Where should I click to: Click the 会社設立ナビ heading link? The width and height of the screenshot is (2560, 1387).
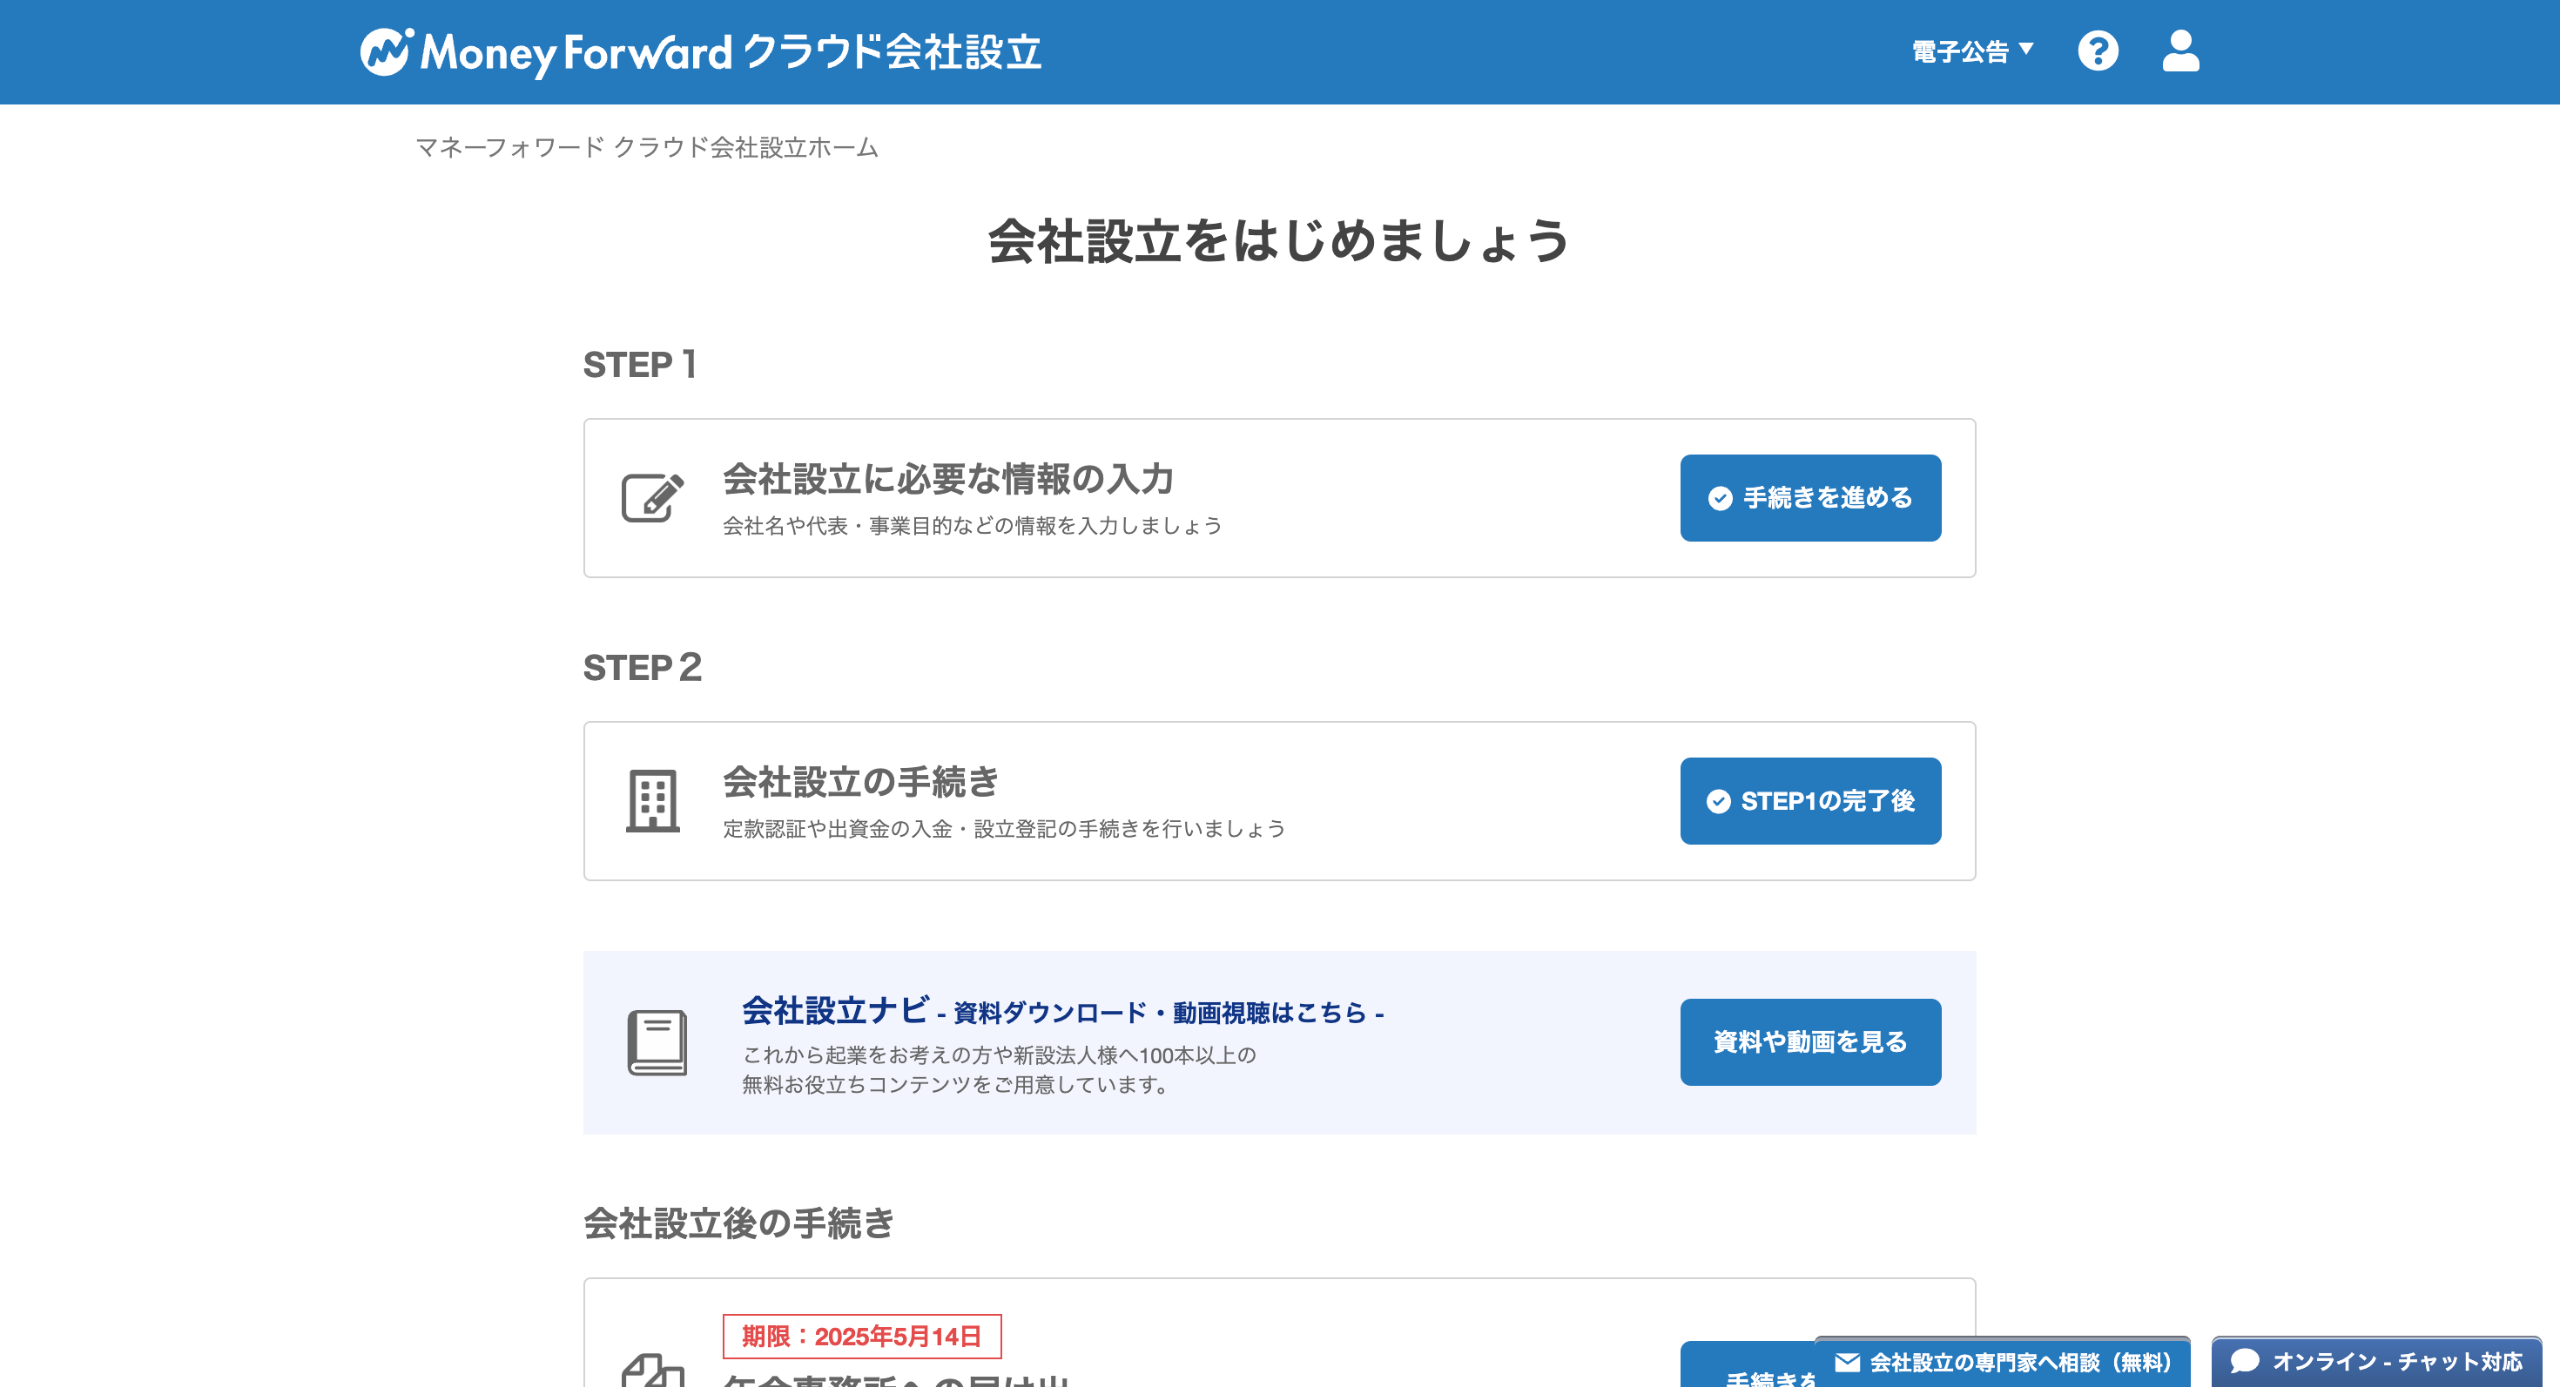pos(834,1010)
